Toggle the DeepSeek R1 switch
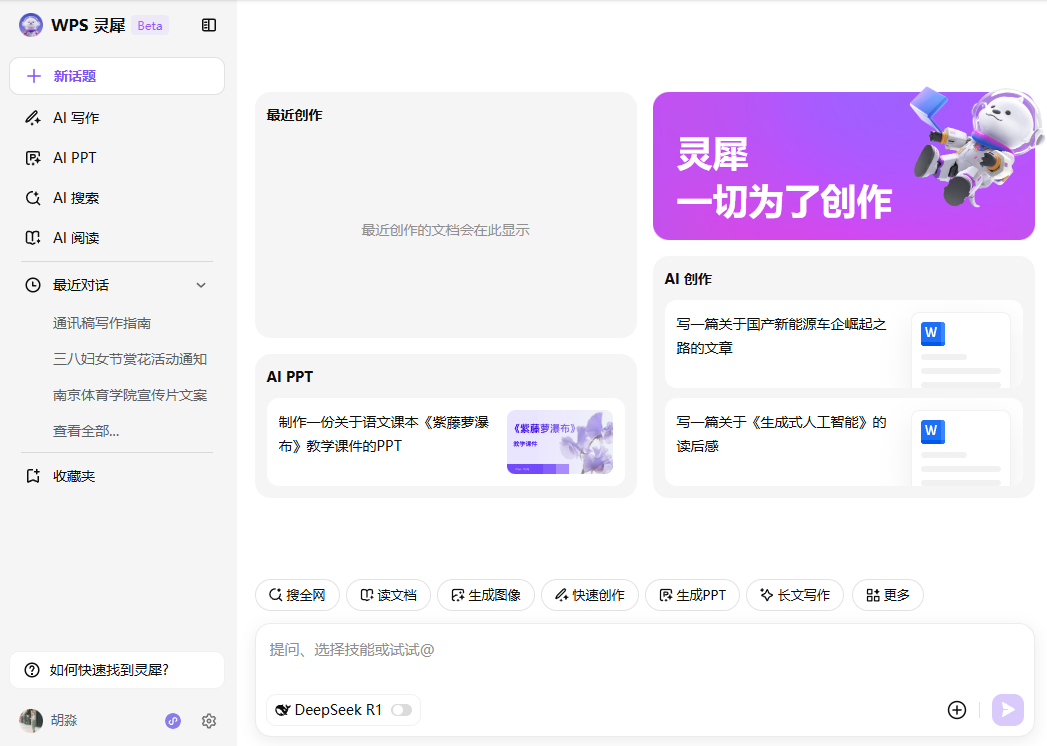The width and height of the screenshot is (1047, 746). click(x=401, y=710)
